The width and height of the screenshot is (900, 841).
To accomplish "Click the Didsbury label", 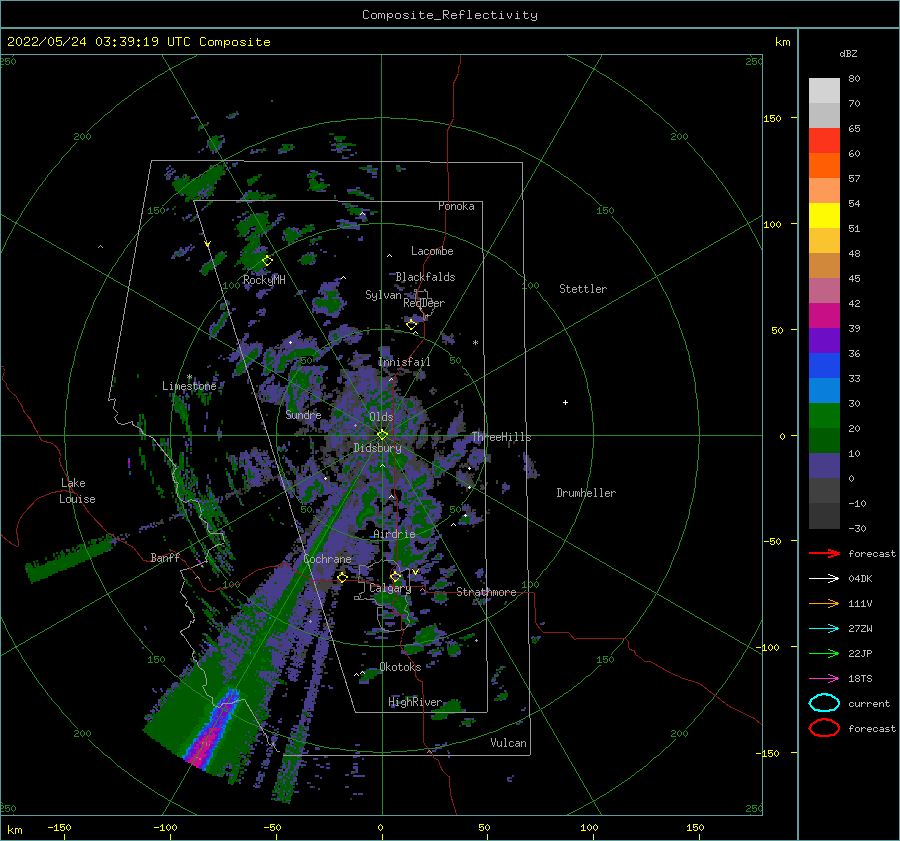I will [377, 448].
